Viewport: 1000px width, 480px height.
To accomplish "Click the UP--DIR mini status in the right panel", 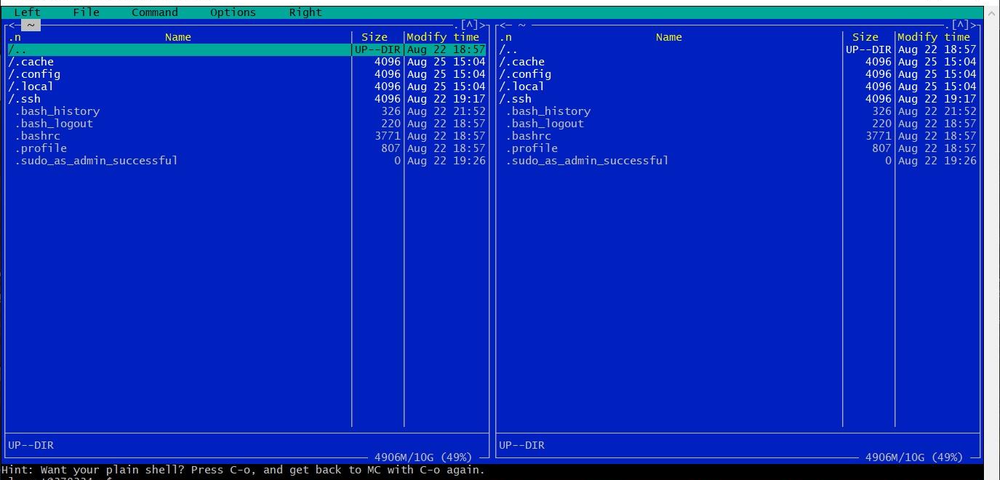I will 522,445.
